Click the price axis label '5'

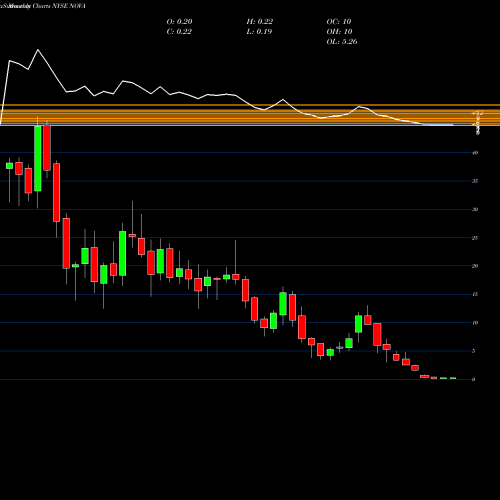(x=474, y=351)
